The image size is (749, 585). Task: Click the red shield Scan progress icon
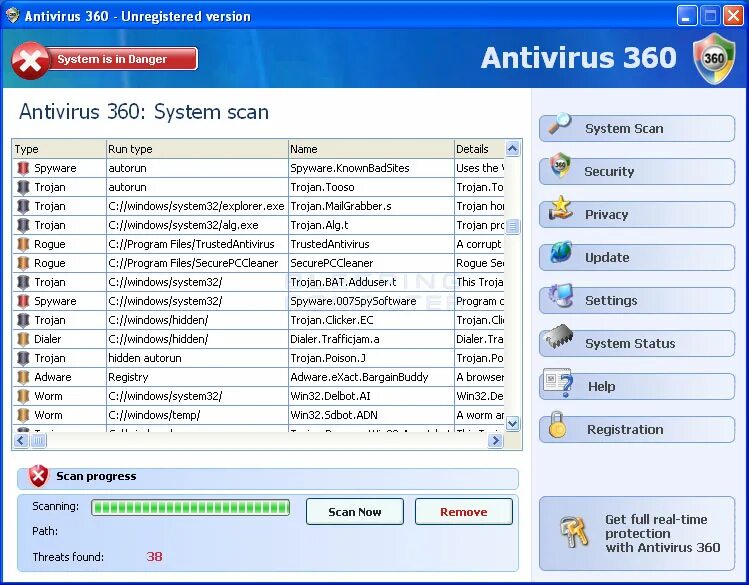pyautogui.click(x=38, y=476)
